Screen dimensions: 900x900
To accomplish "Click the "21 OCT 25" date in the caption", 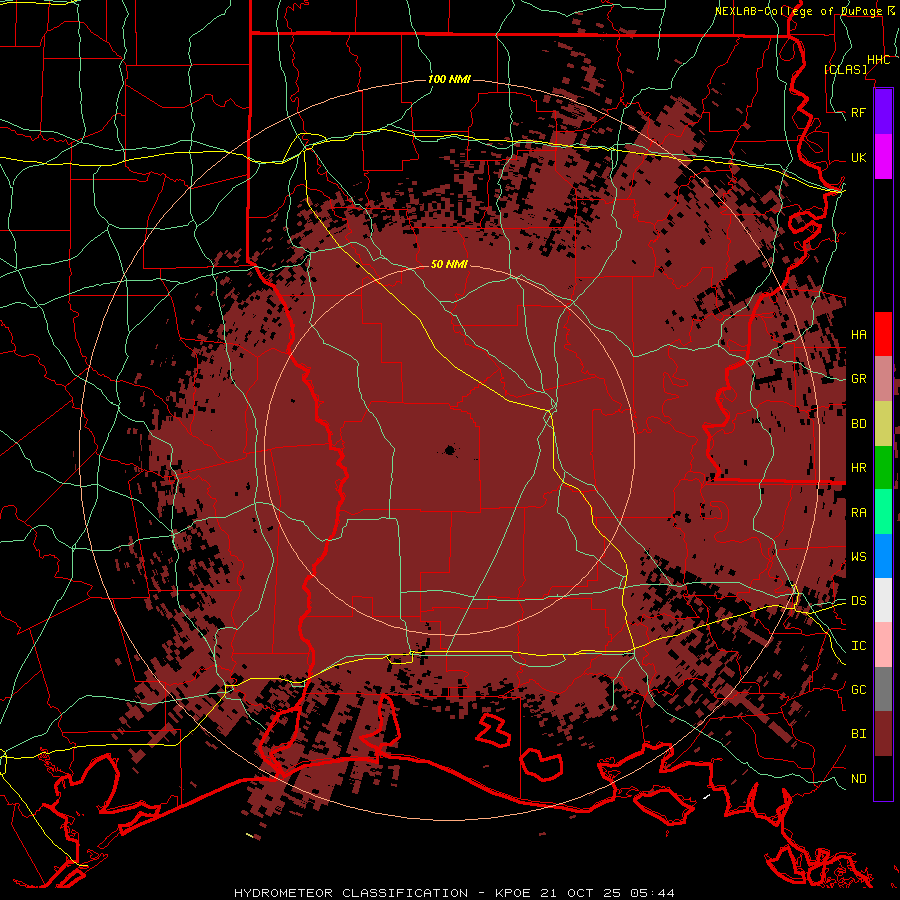I will coord(580,893).
